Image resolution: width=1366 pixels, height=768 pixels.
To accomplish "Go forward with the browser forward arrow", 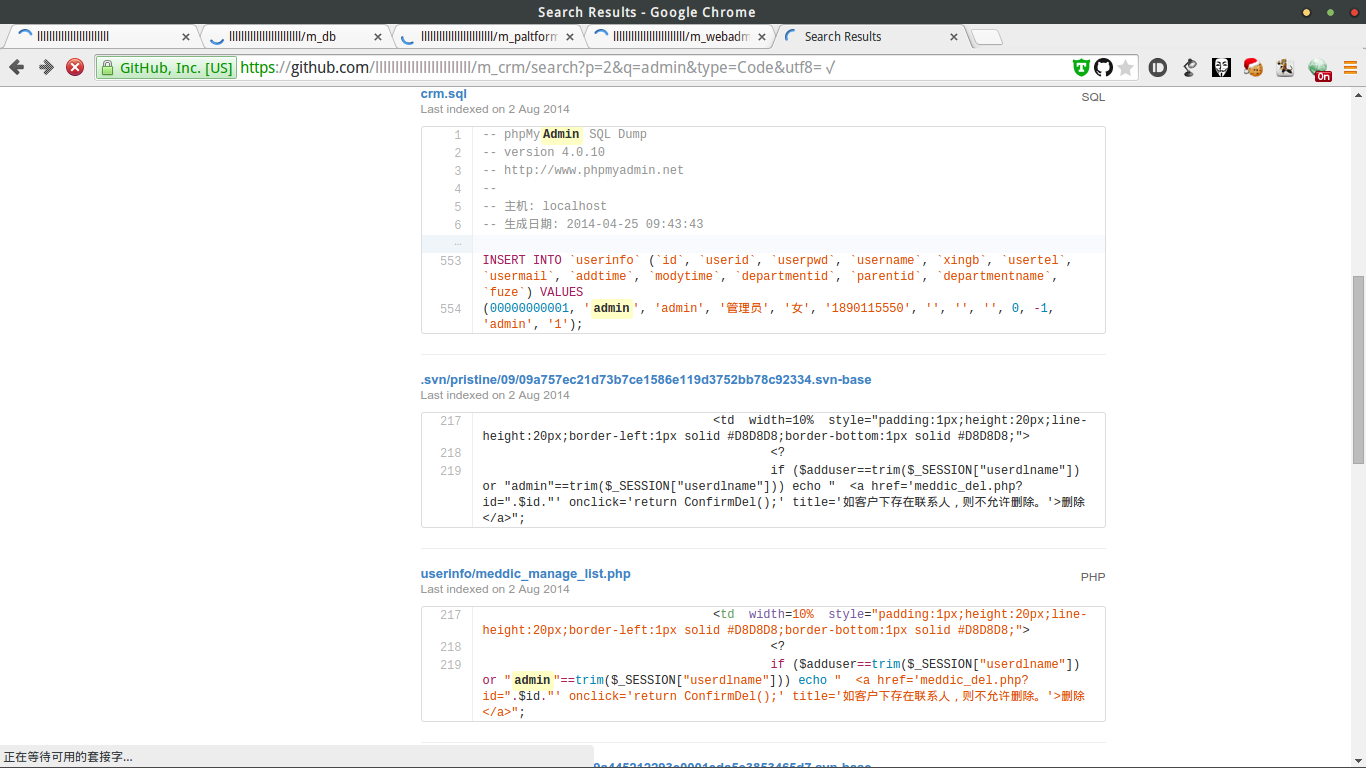I will (46, 67).
